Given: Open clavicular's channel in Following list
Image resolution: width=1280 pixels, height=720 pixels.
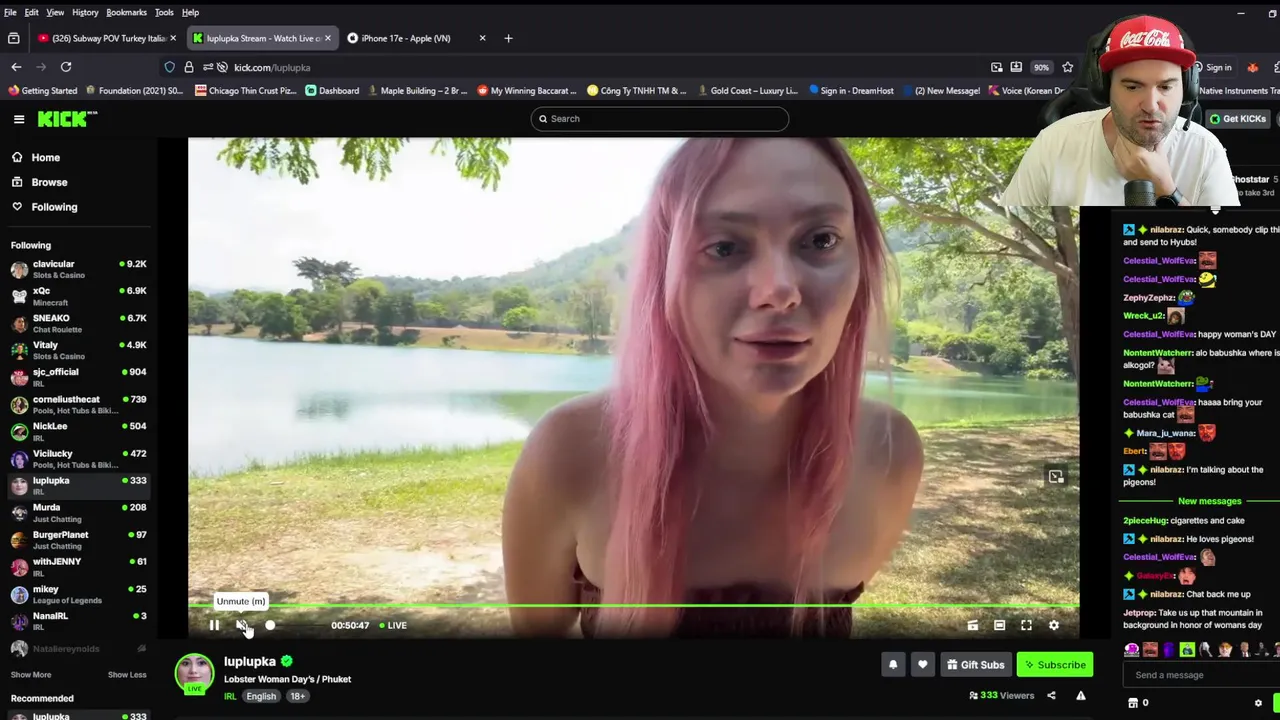Looking at the screenshot, I should pos(78,269).
